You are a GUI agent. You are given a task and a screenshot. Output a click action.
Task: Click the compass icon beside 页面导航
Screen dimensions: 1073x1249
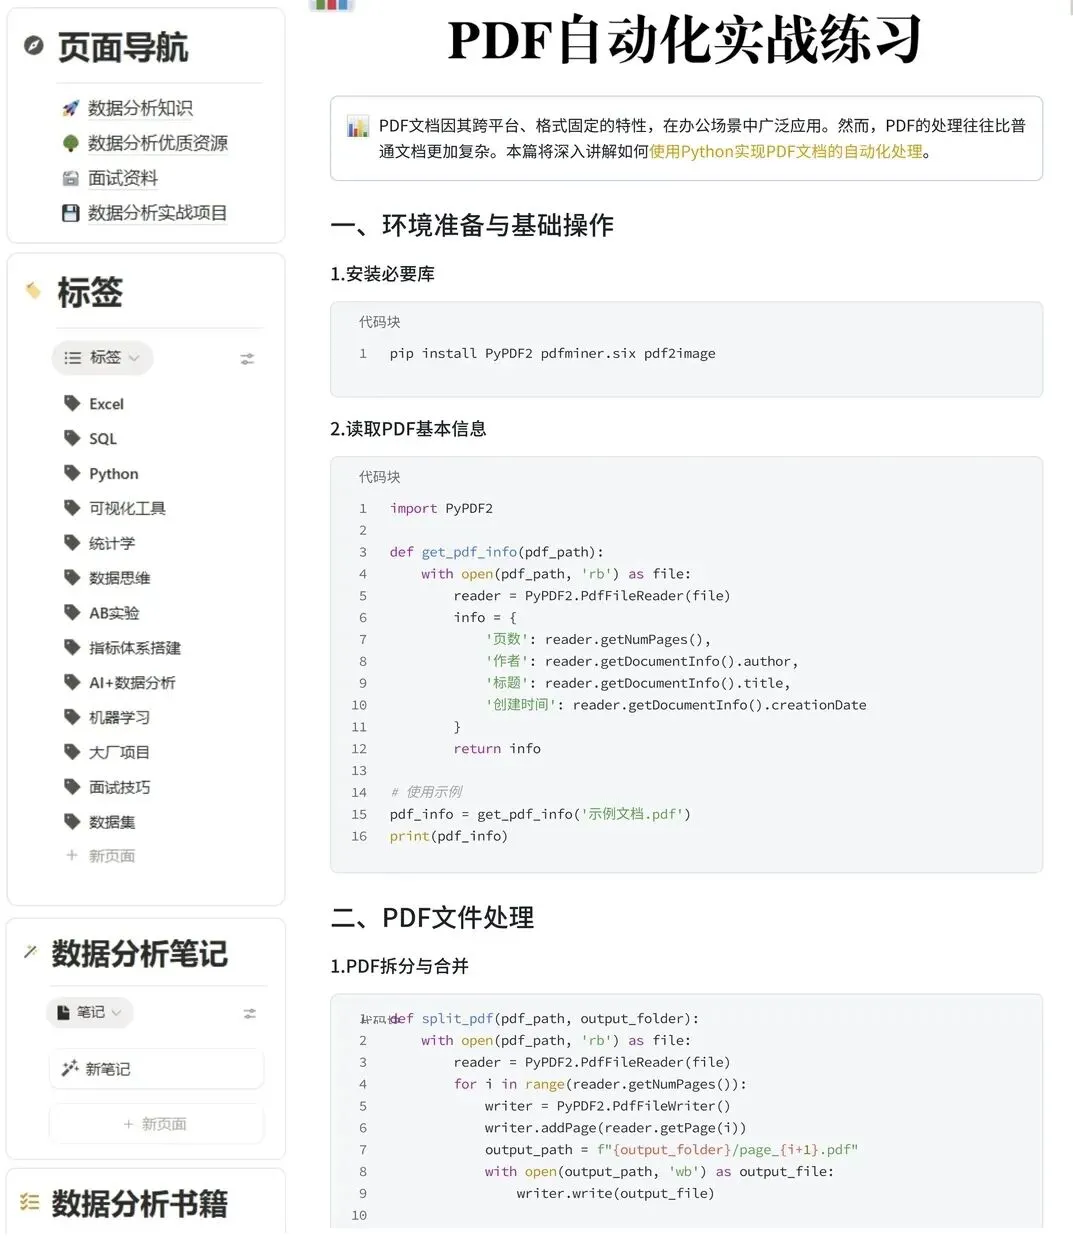point(33,45)
